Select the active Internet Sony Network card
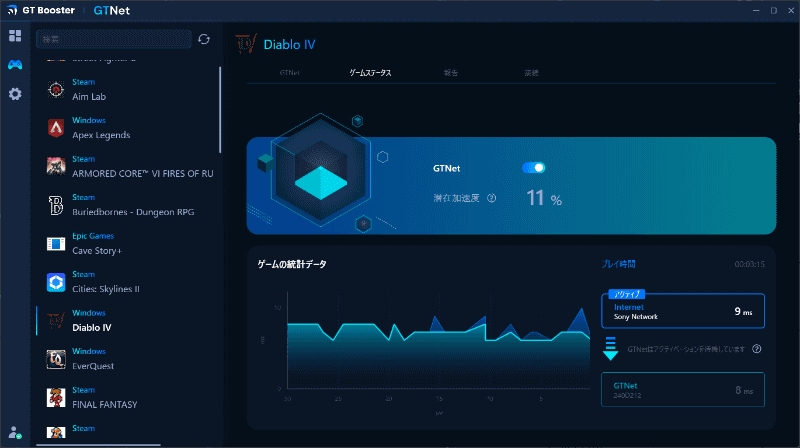Screen dimensions: 800x448 pos(683,311)
